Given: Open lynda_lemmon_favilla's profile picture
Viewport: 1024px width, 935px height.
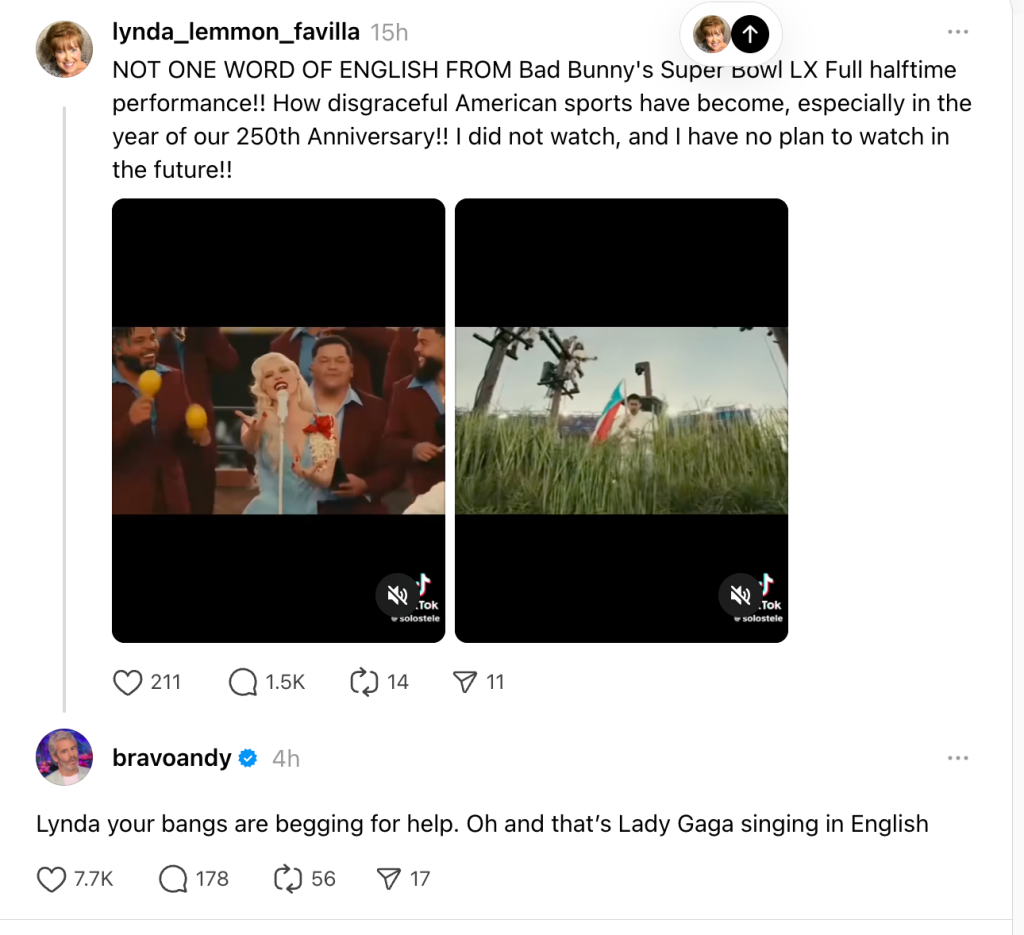Looking at the screenshot, I should 64,48.
